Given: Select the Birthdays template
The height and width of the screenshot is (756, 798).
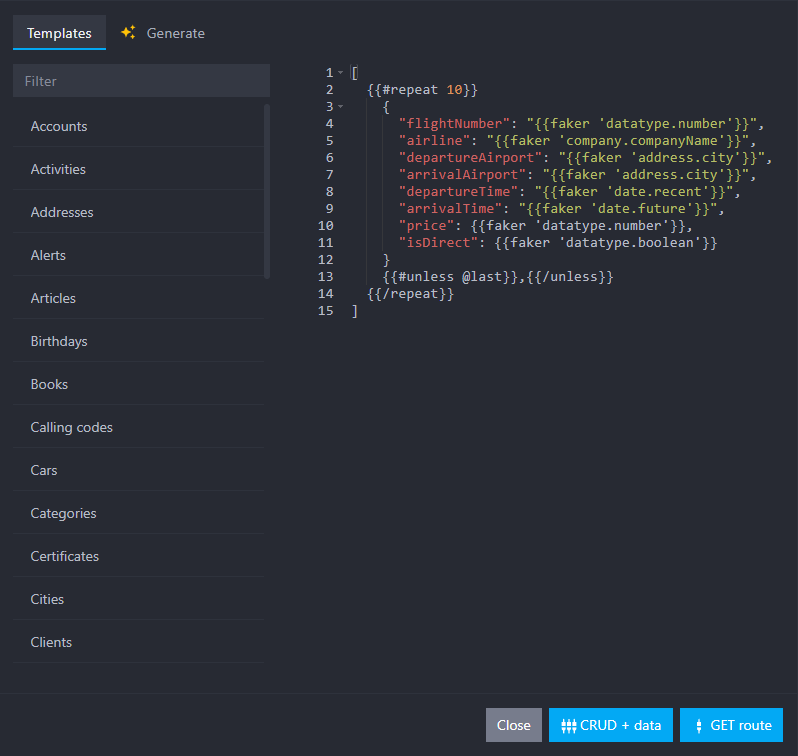Looking at the screenshot, I should [x=59, y=341].
